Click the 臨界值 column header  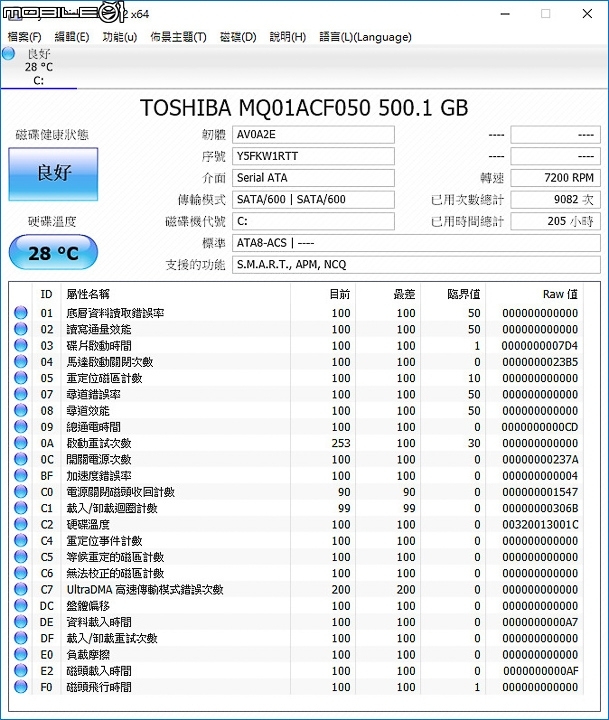click(454, 294)
